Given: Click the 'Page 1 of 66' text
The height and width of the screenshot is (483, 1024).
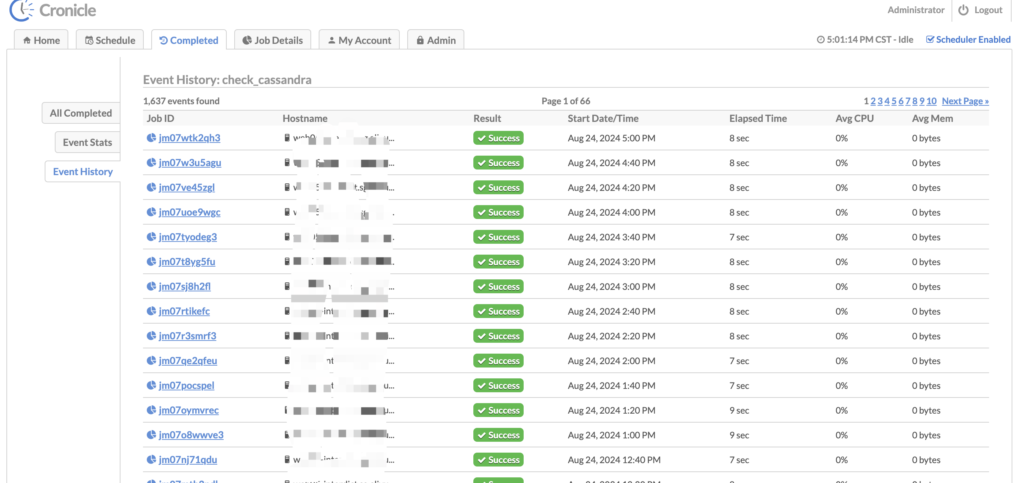Looking at the screenshot, I should tap(566, 101).
